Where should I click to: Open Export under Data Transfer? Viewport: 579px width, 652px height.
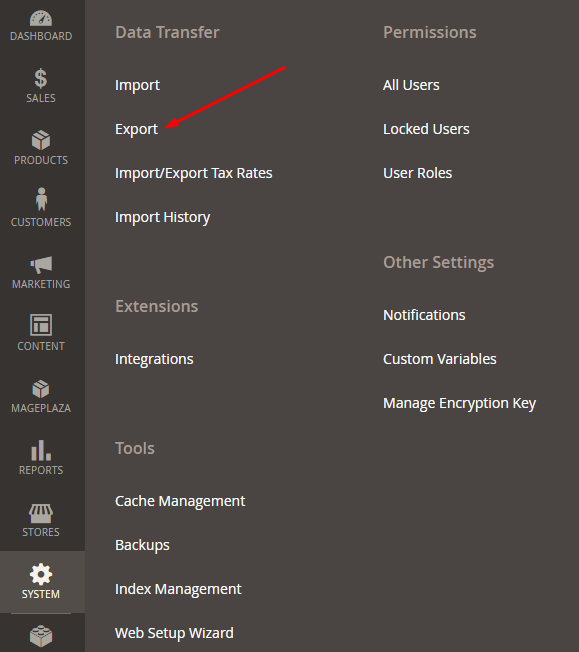click(x=136, y=129)
